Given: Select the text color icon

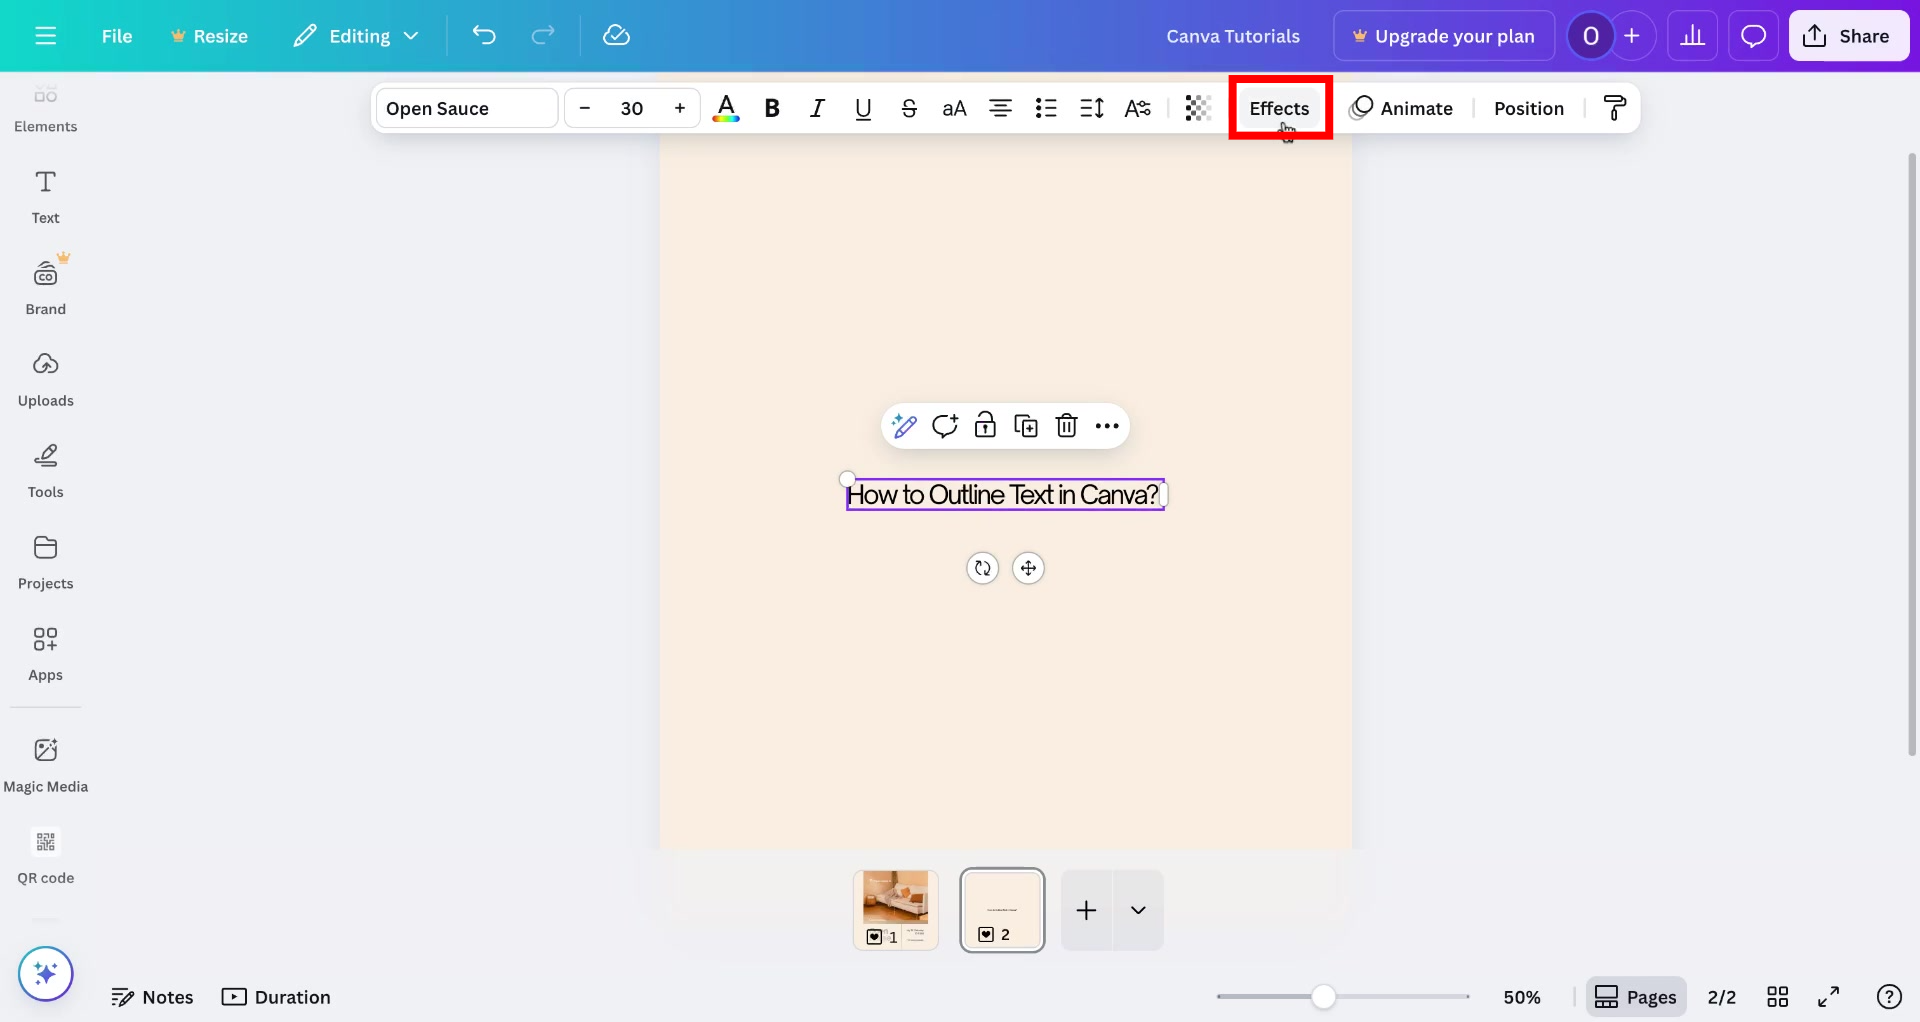Looking at the screenshot, I should pos(727,108).
